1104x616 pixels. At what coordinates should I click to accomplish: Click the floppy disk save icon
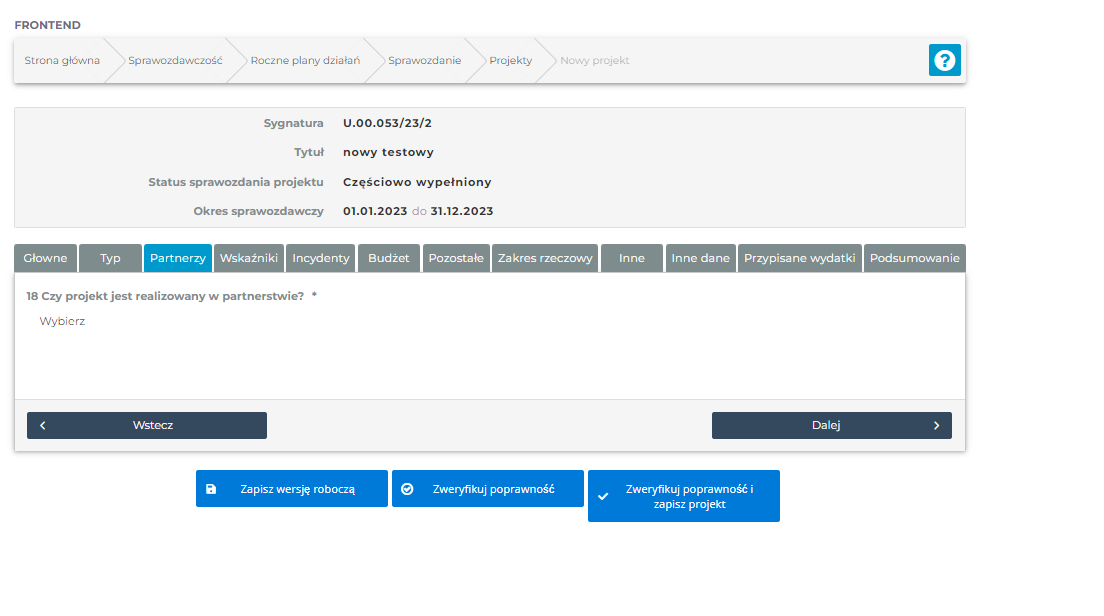tap(211, 490)
